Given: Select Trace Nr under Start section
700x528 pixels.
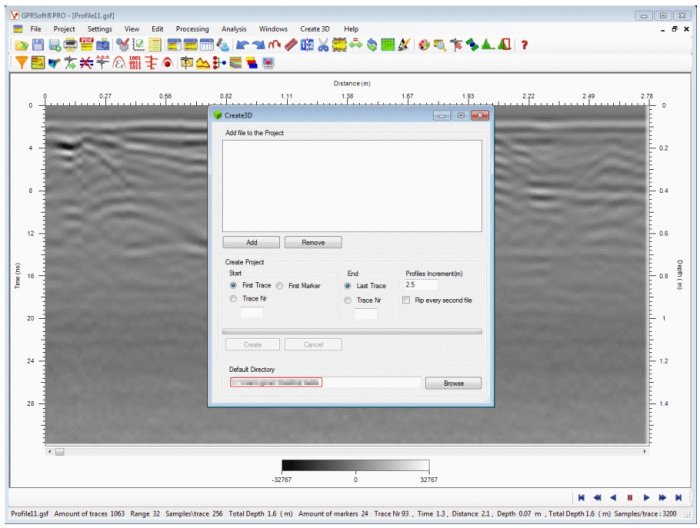Looking at the screenshot, I should 234,298.
